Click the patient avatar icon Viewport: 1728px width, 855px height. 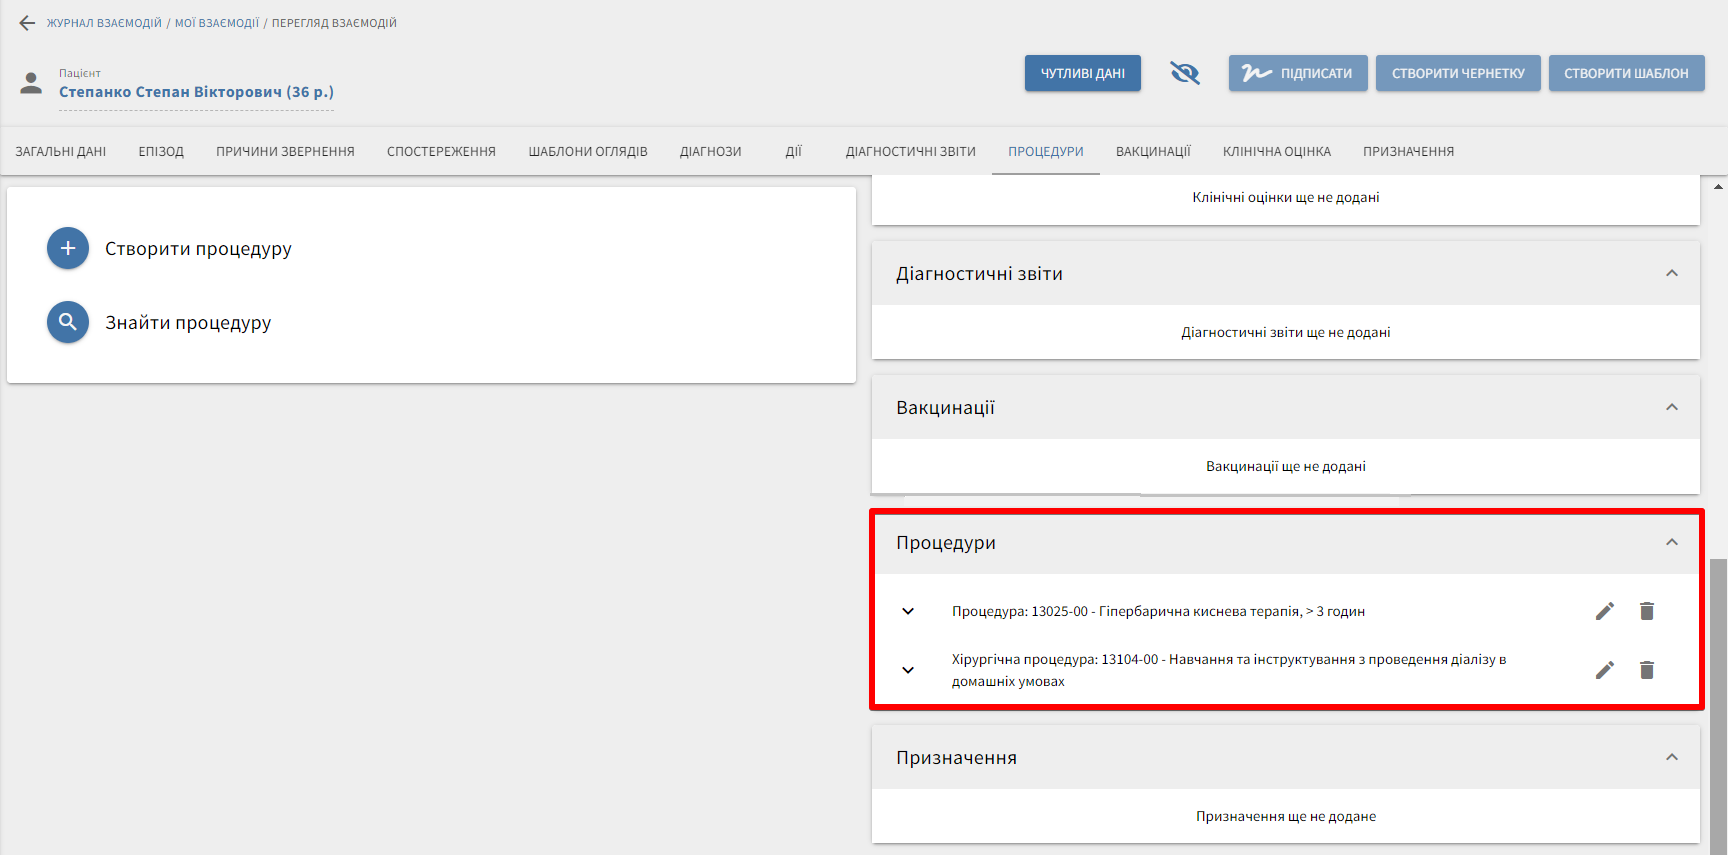pos(32,83)
